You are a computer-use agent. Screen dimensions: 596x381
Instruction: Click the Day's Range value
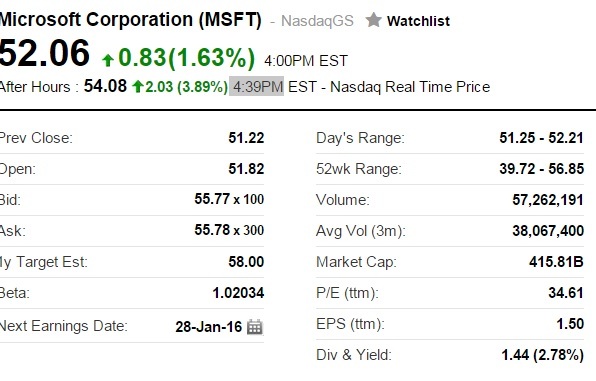click(541, 138)
